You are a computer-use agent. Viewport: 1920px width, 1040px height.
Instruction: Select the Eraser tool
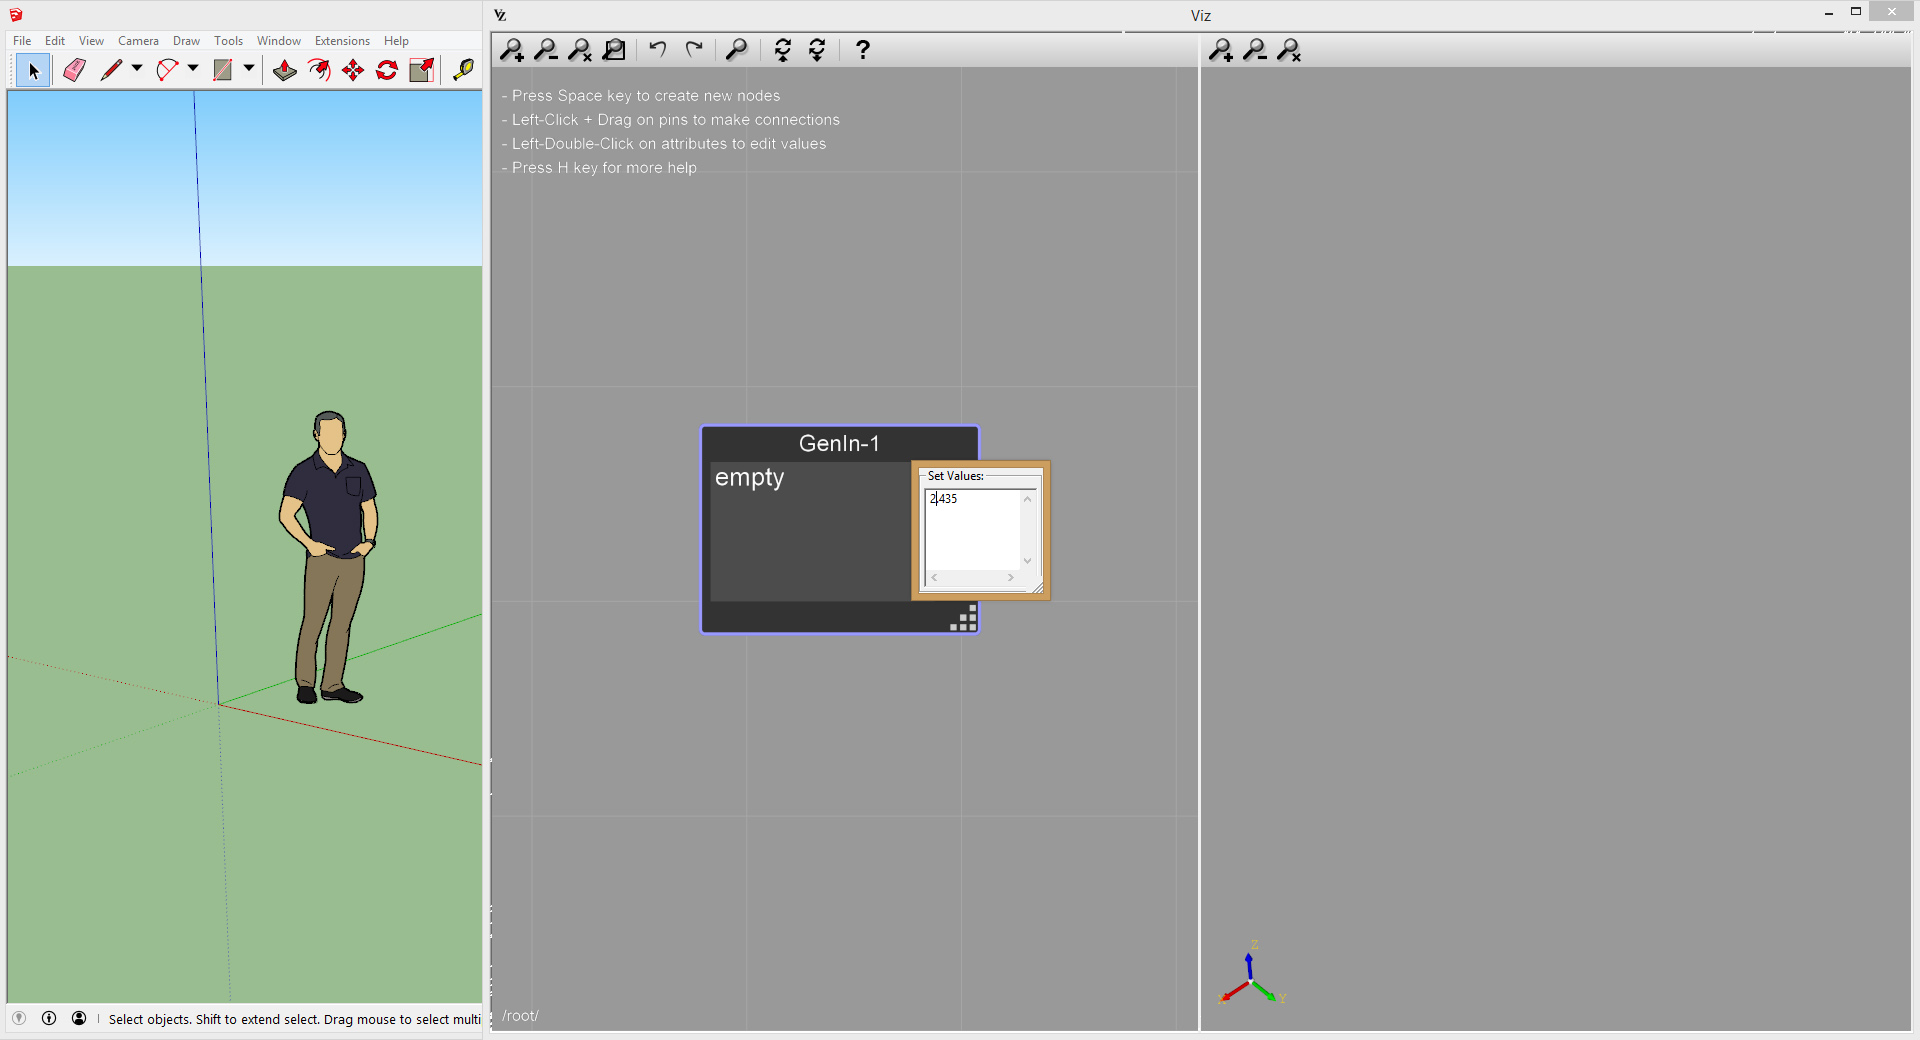pos(74,70)
